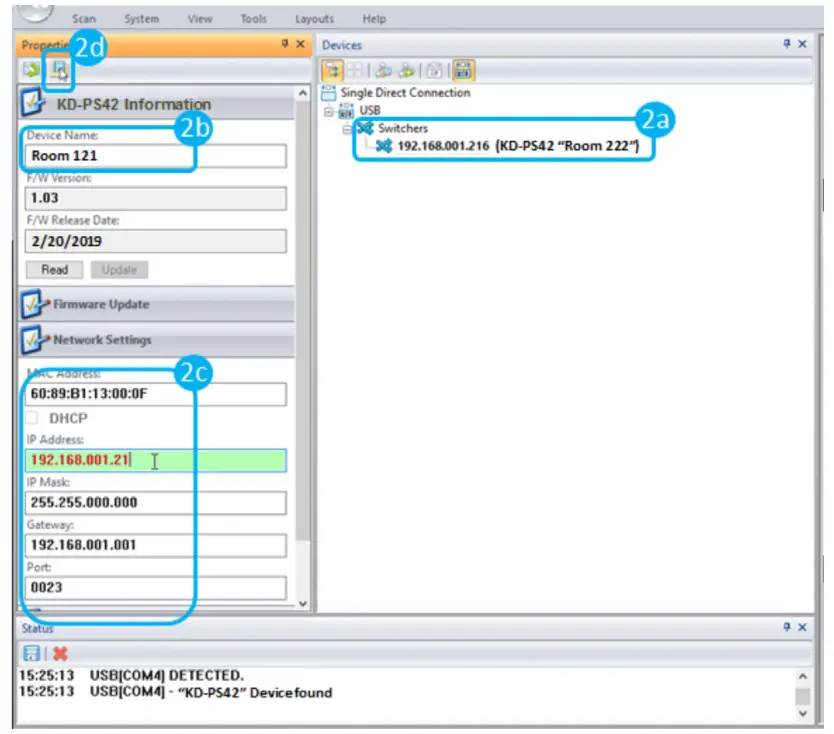Click the grid view icon in Devices toolbar
This screenshot has width=834, height=734.
tap(355, 70)
